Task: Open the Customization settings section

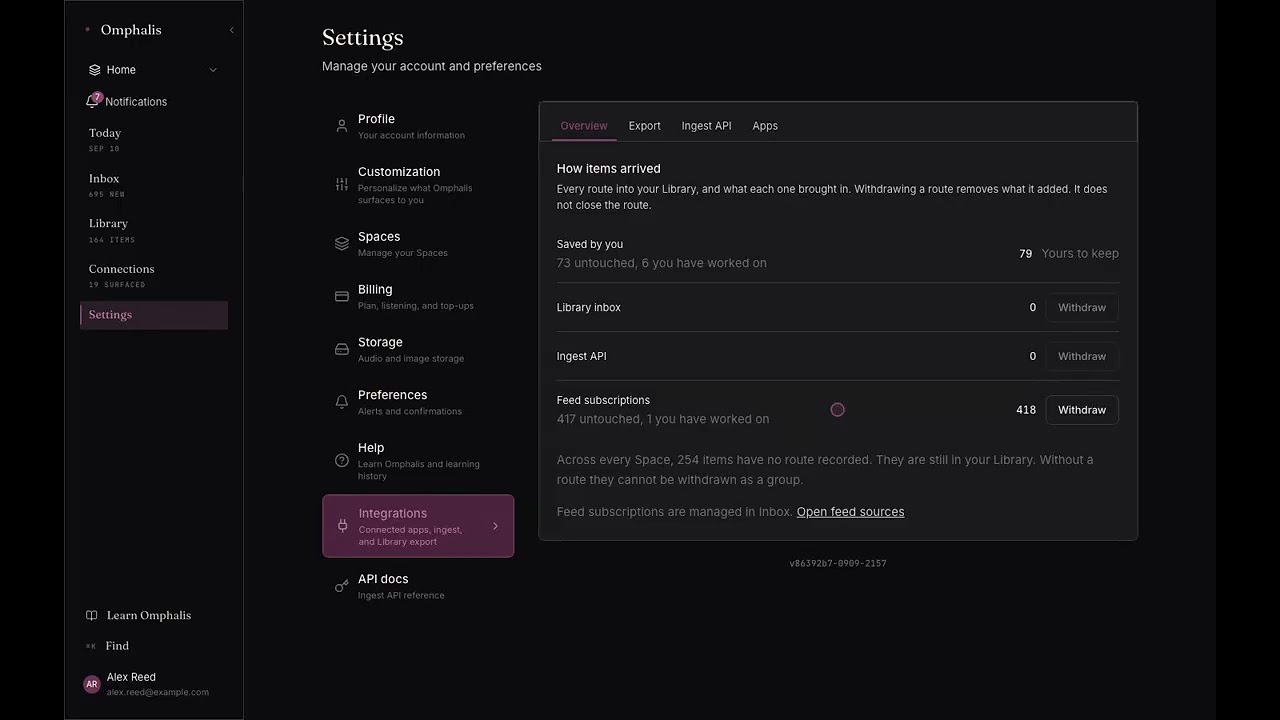Action: point(418,185)
